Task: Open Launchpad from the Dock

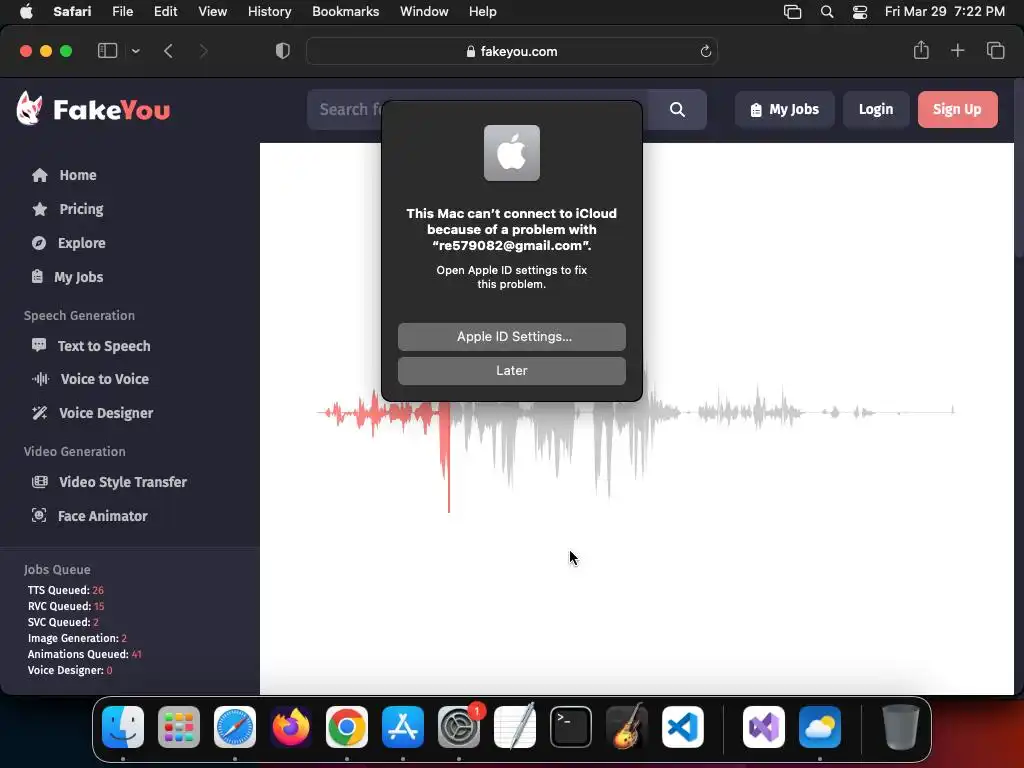Action: point(179,727)
